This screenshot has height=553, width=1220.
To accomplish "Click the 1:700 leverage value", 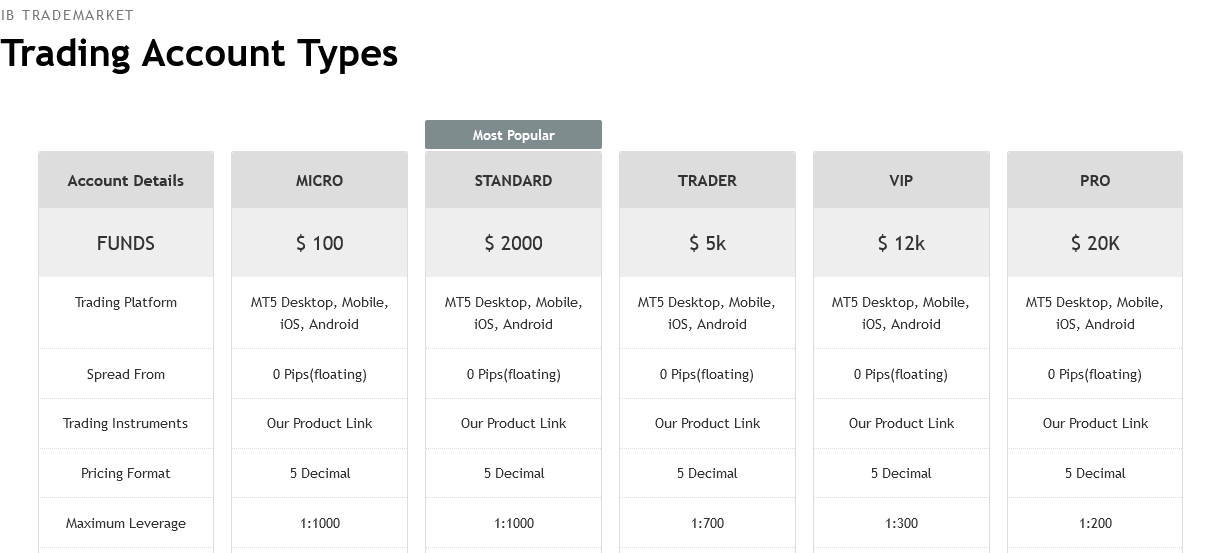I will pos(707,523).
